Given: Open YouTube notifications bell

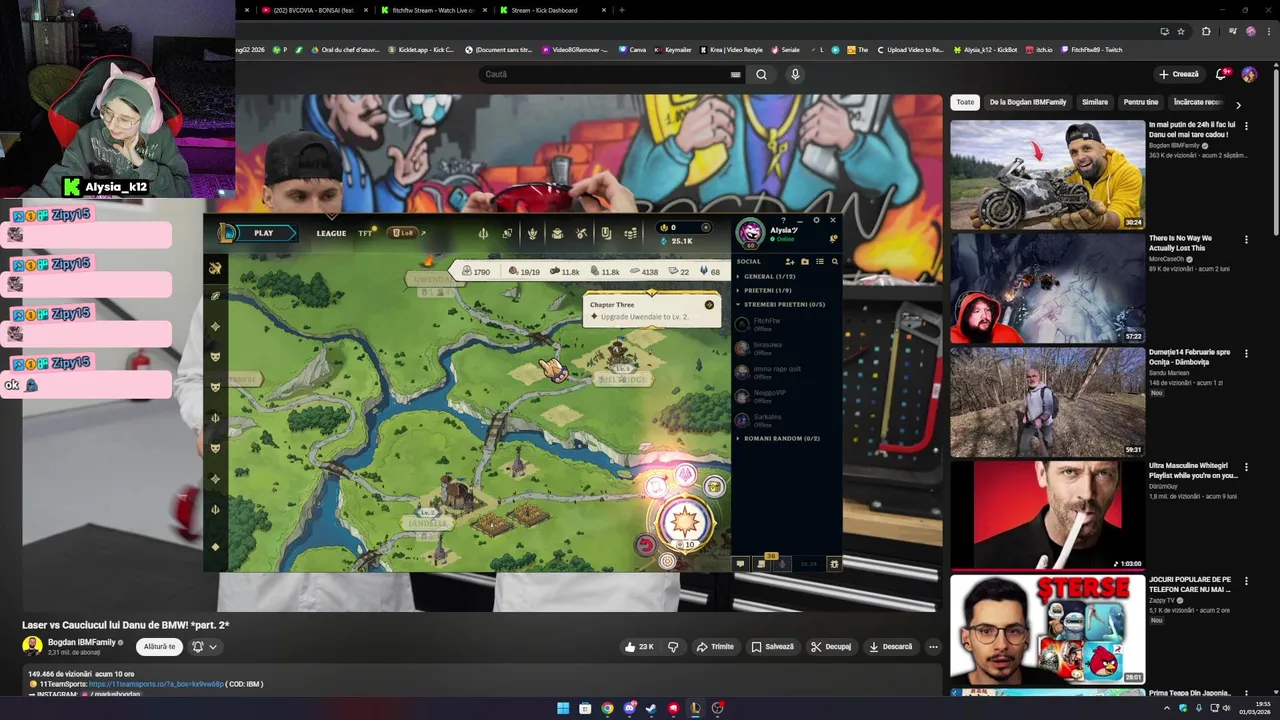Looking at the screenshot, I should pos(1221,74).
